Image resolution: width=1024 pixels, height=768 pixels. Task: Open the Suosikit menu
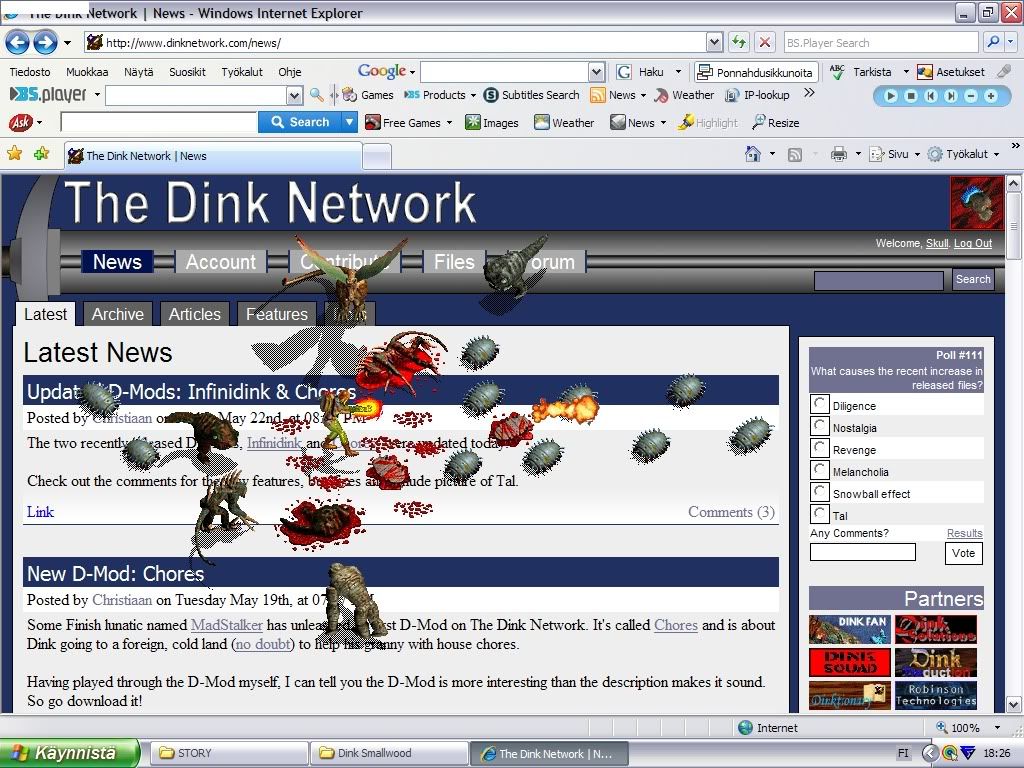[187, 72]
